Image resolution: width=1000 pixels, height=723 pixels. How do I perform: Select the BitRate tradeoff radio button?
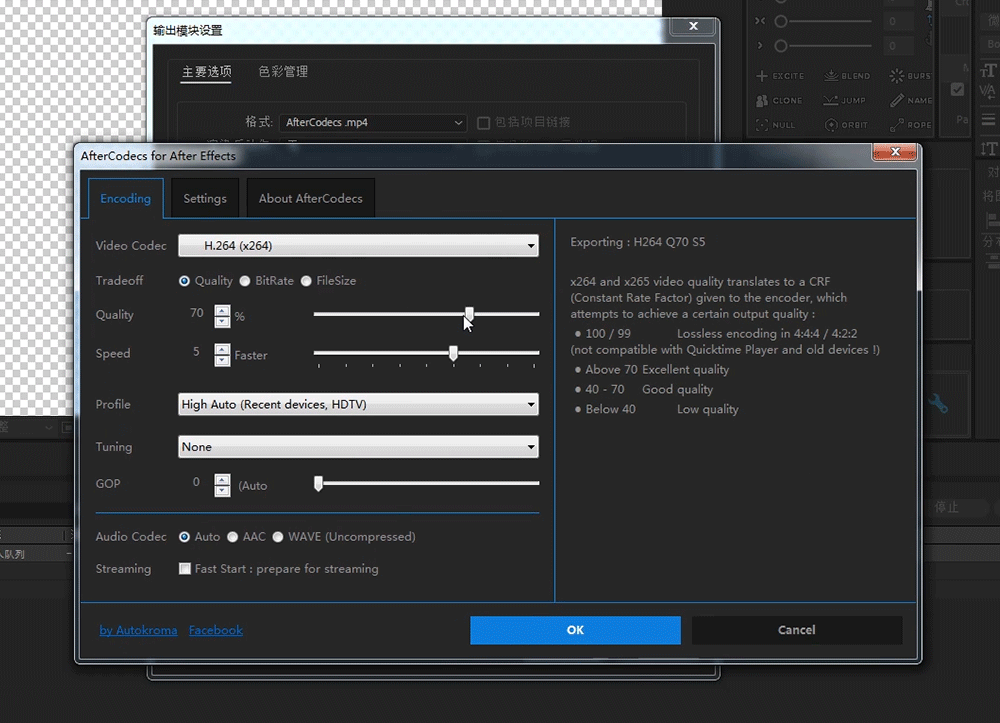pos(245,281)
